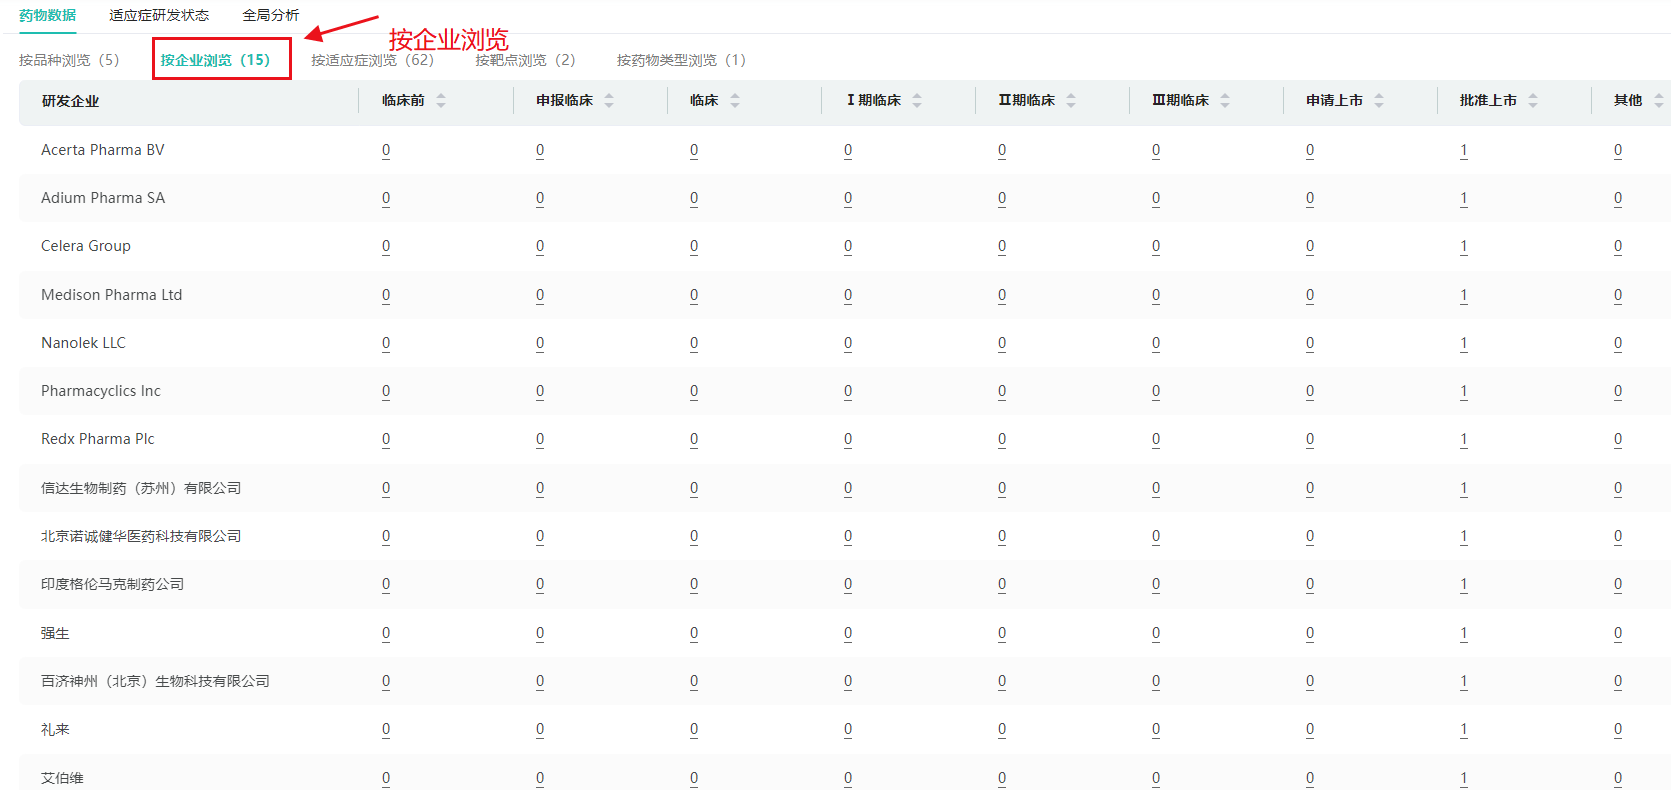Click 其他 value for 强生
The height and width of the screenshot is (790, 1671).
coord(1618,634)
